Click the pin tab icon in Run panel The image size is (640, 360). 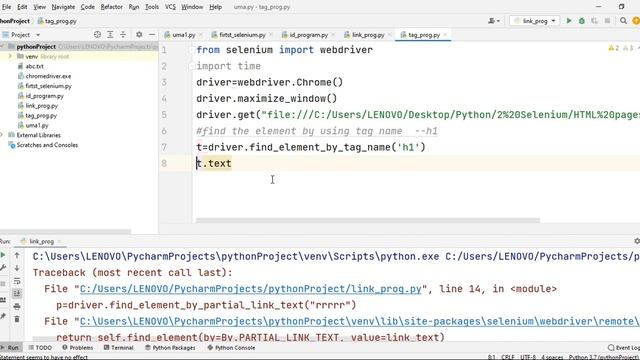click(3, 316)
